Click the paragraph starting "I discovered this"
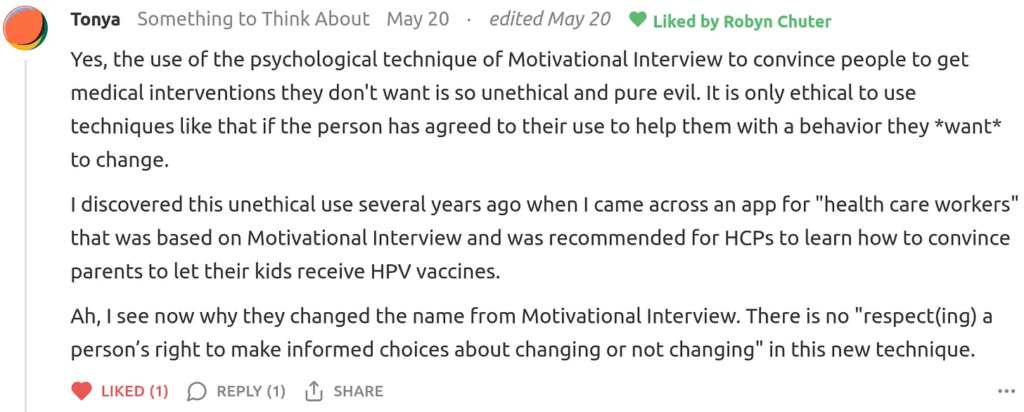This screenshot has width=1024, height=412. pos(540,238)
